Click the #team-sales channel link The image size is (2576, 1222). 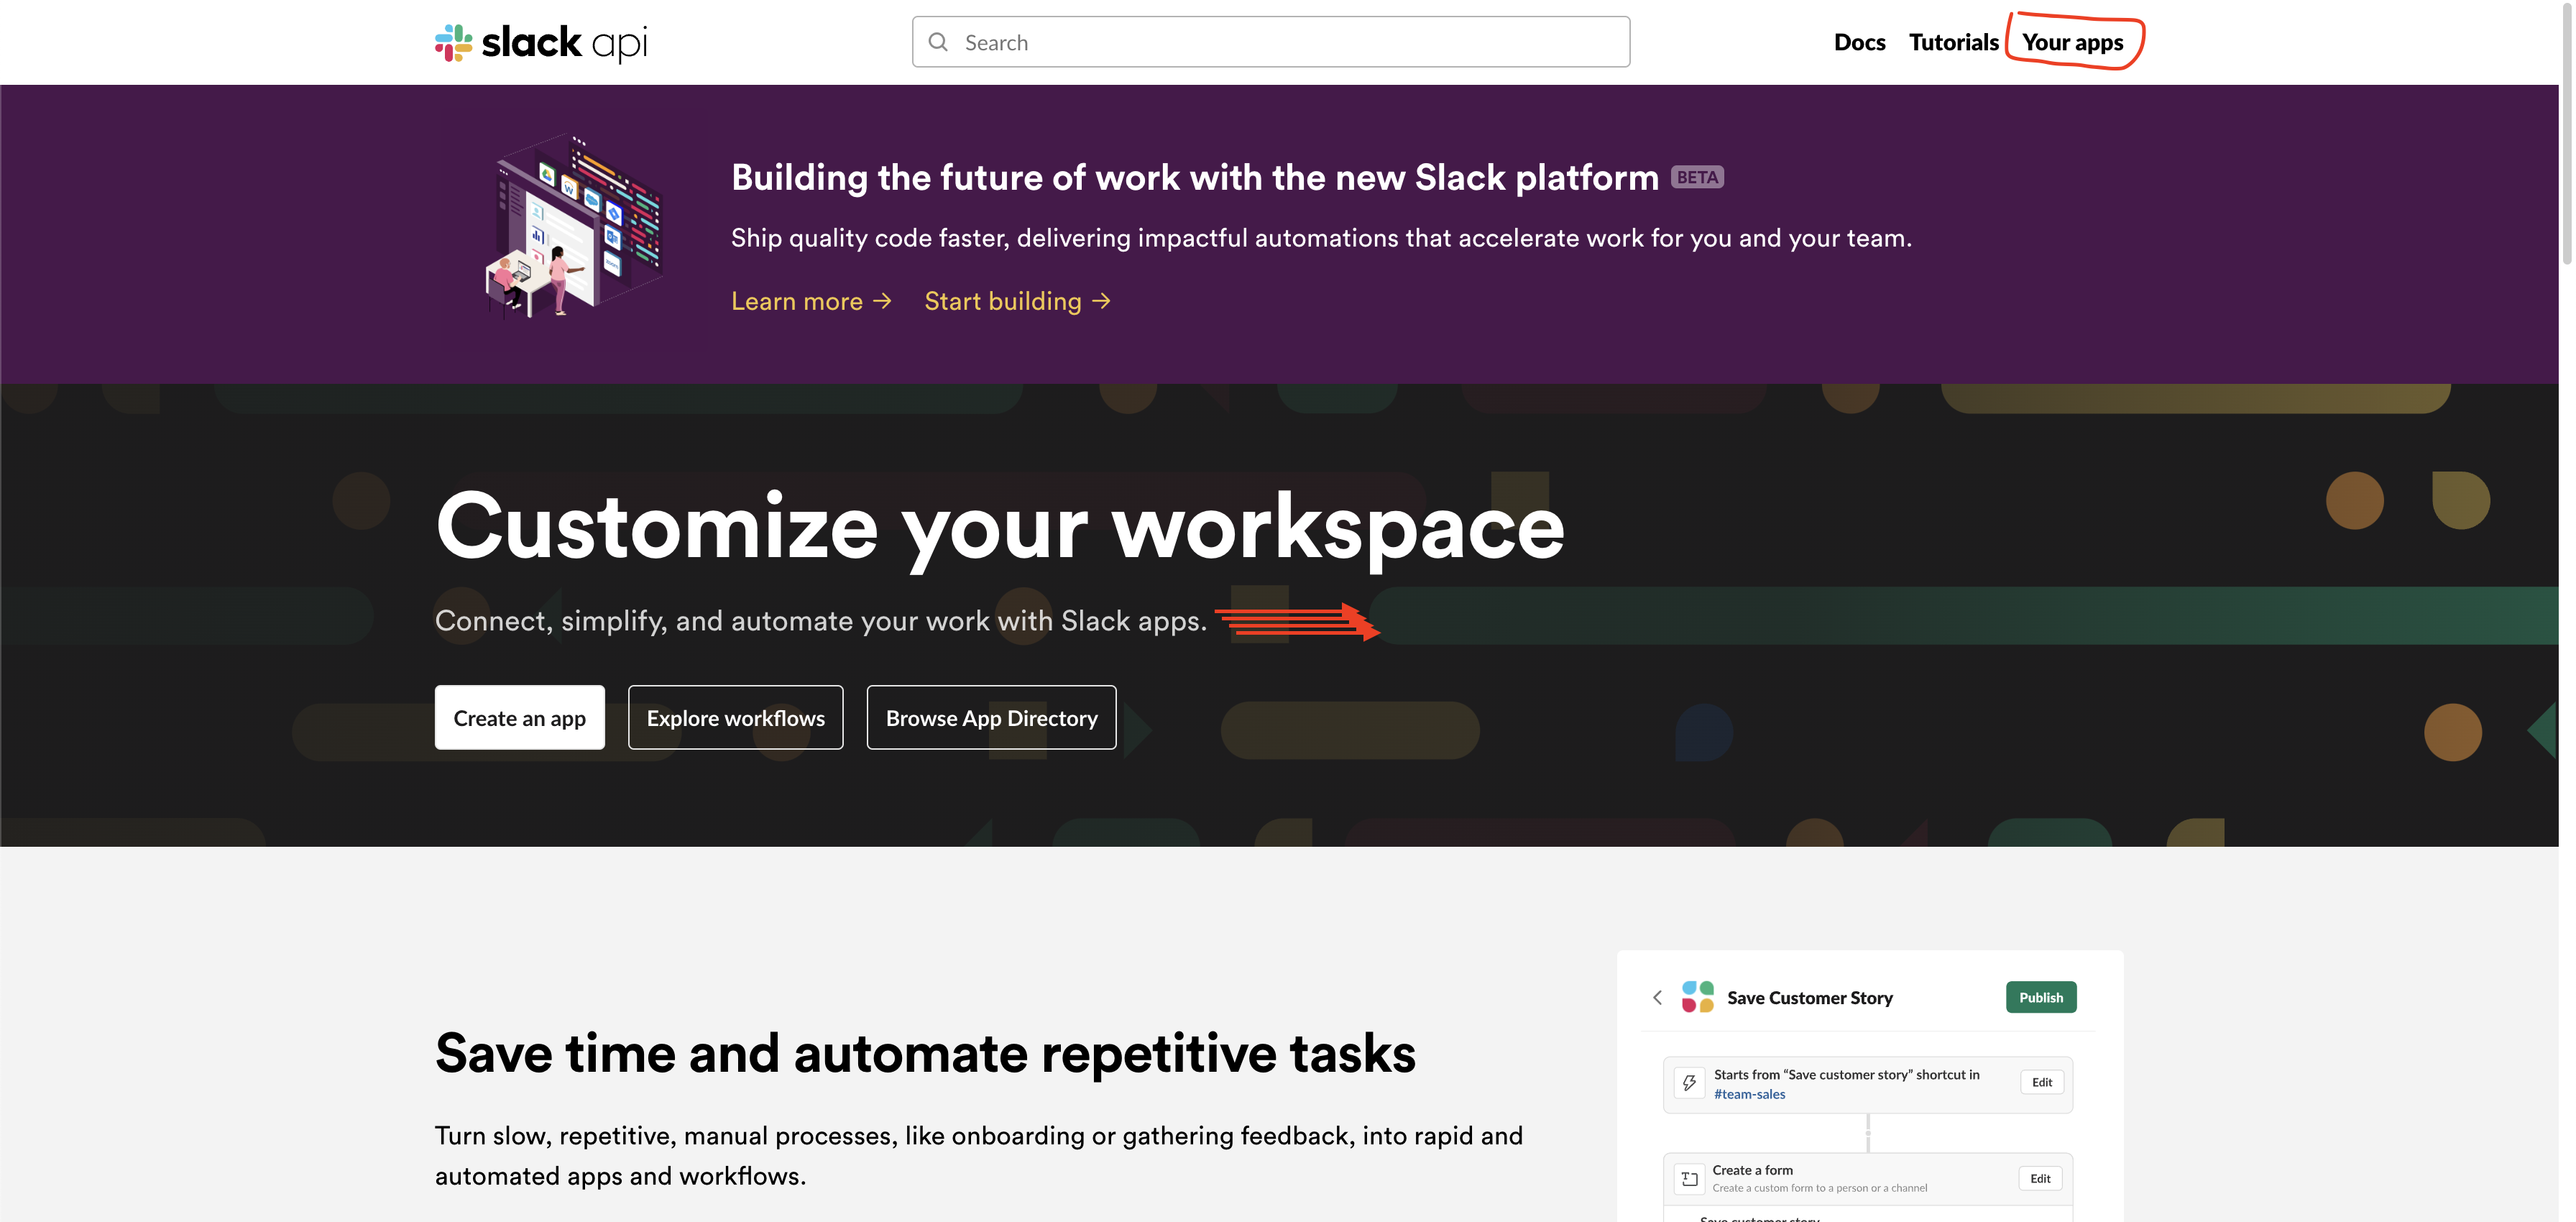point(1749,1094)
